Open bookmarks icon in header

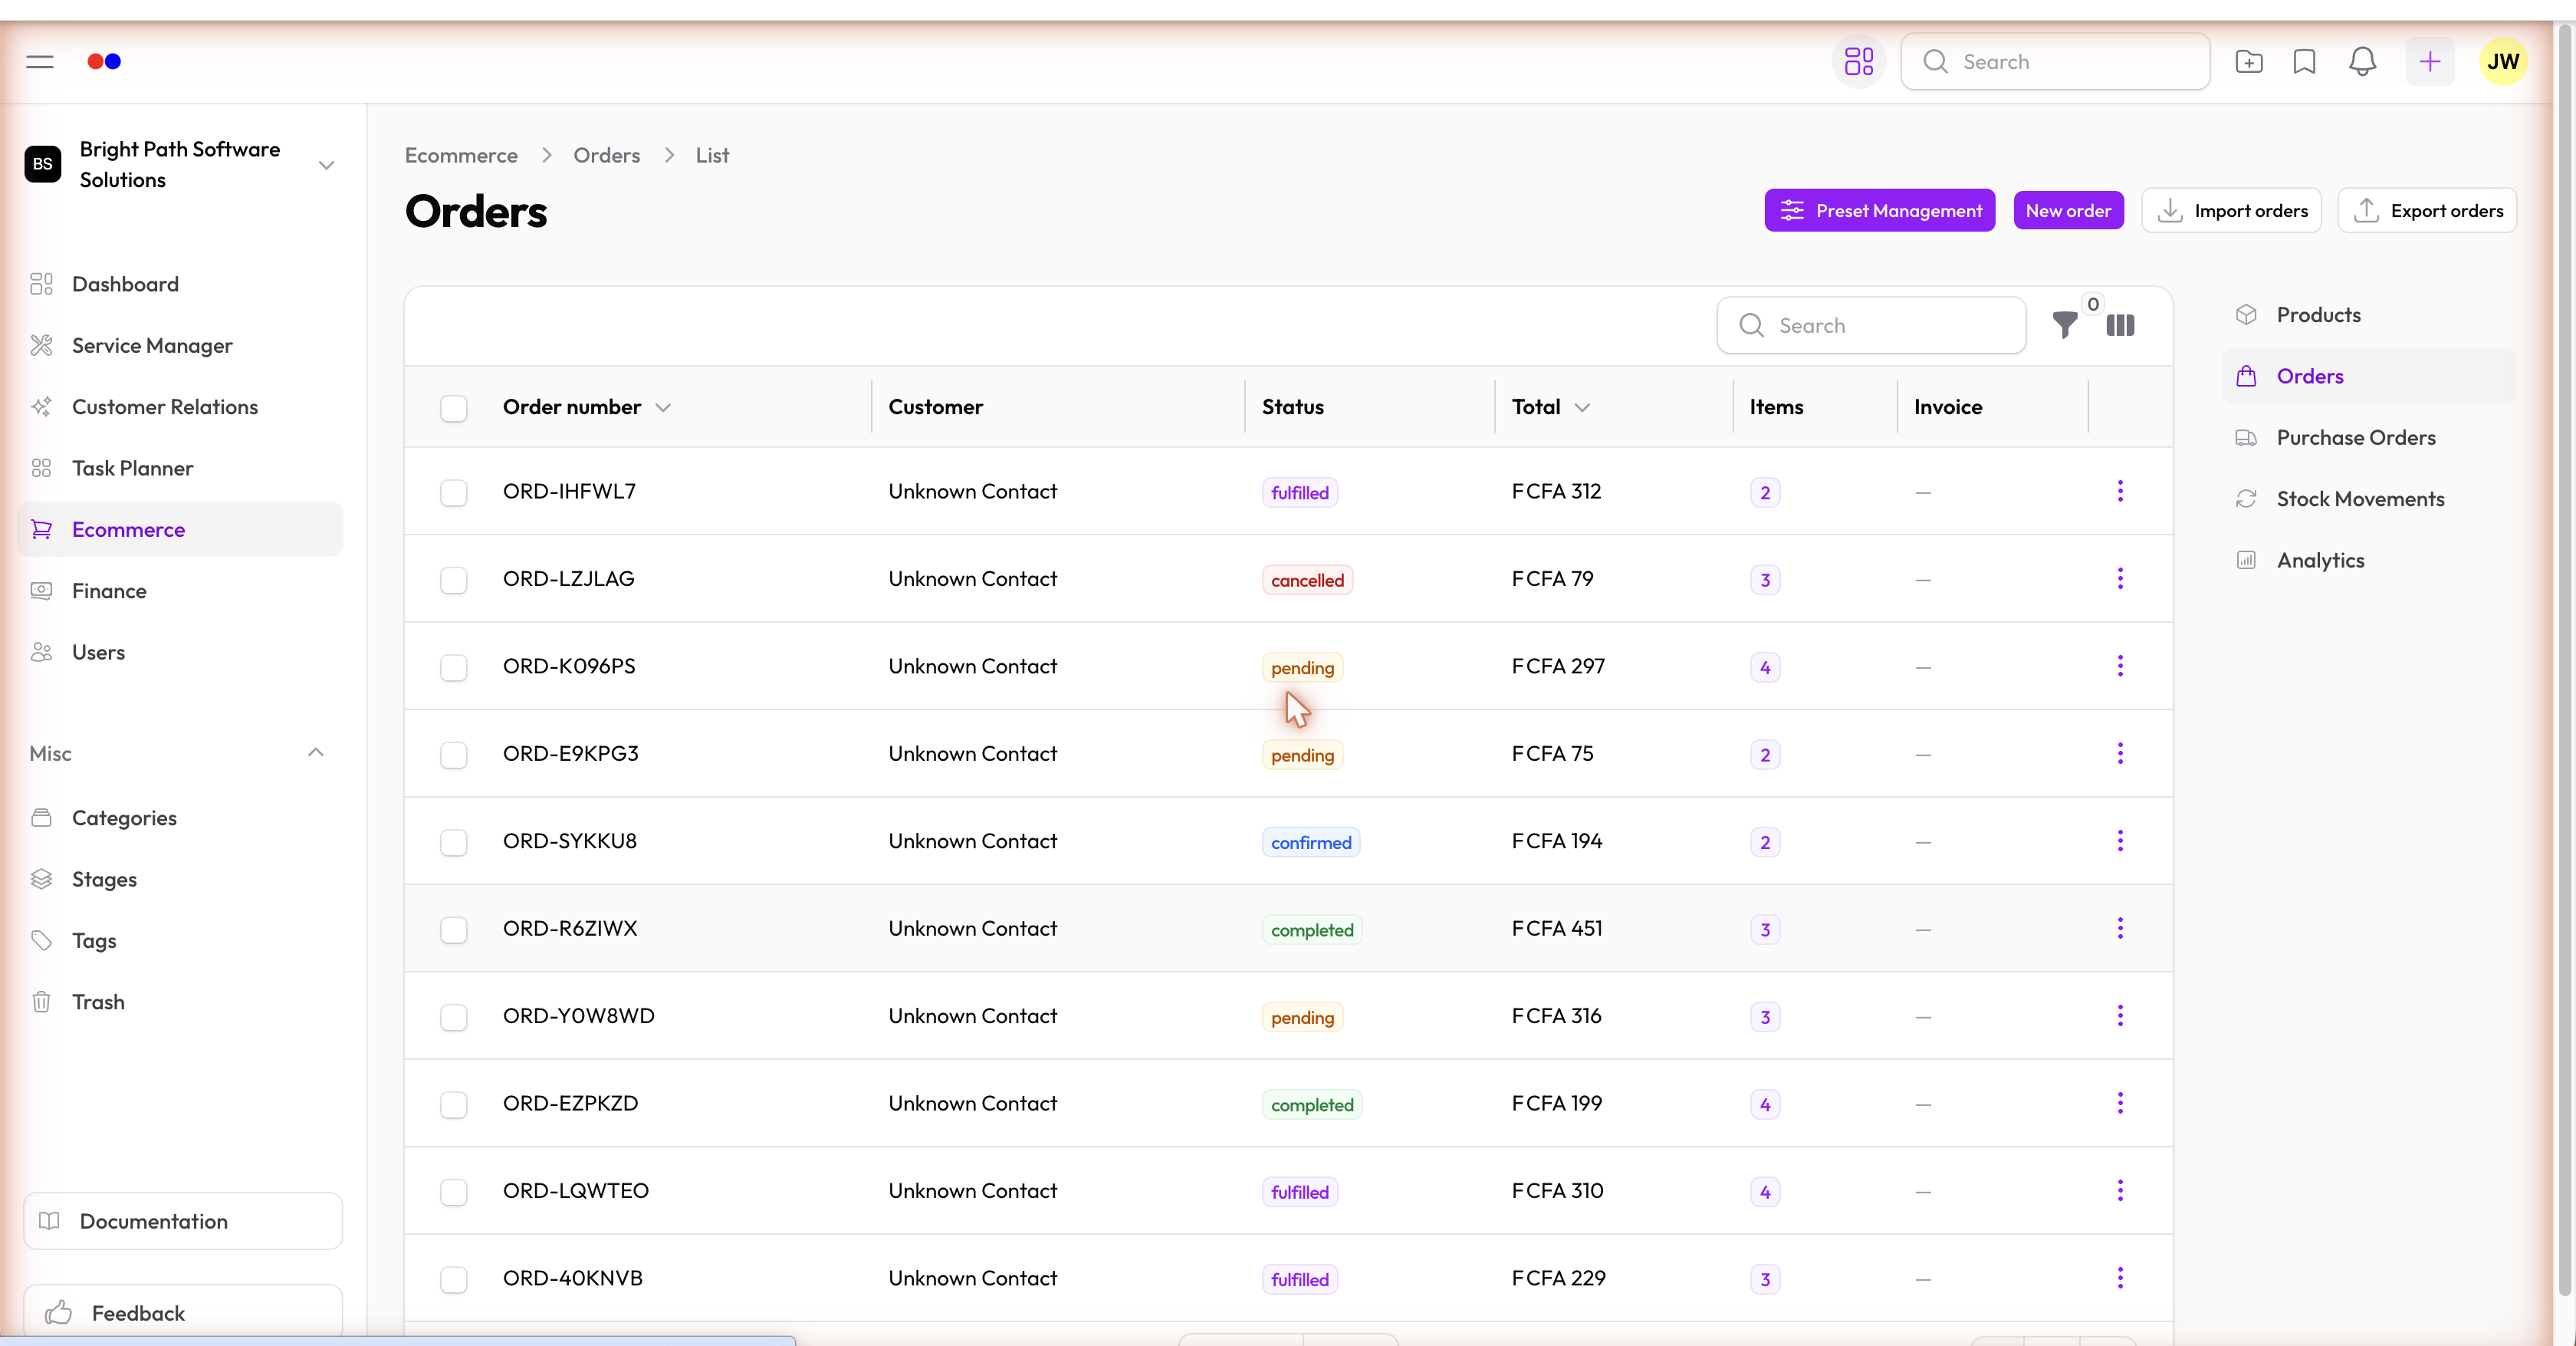[2304, 62]
